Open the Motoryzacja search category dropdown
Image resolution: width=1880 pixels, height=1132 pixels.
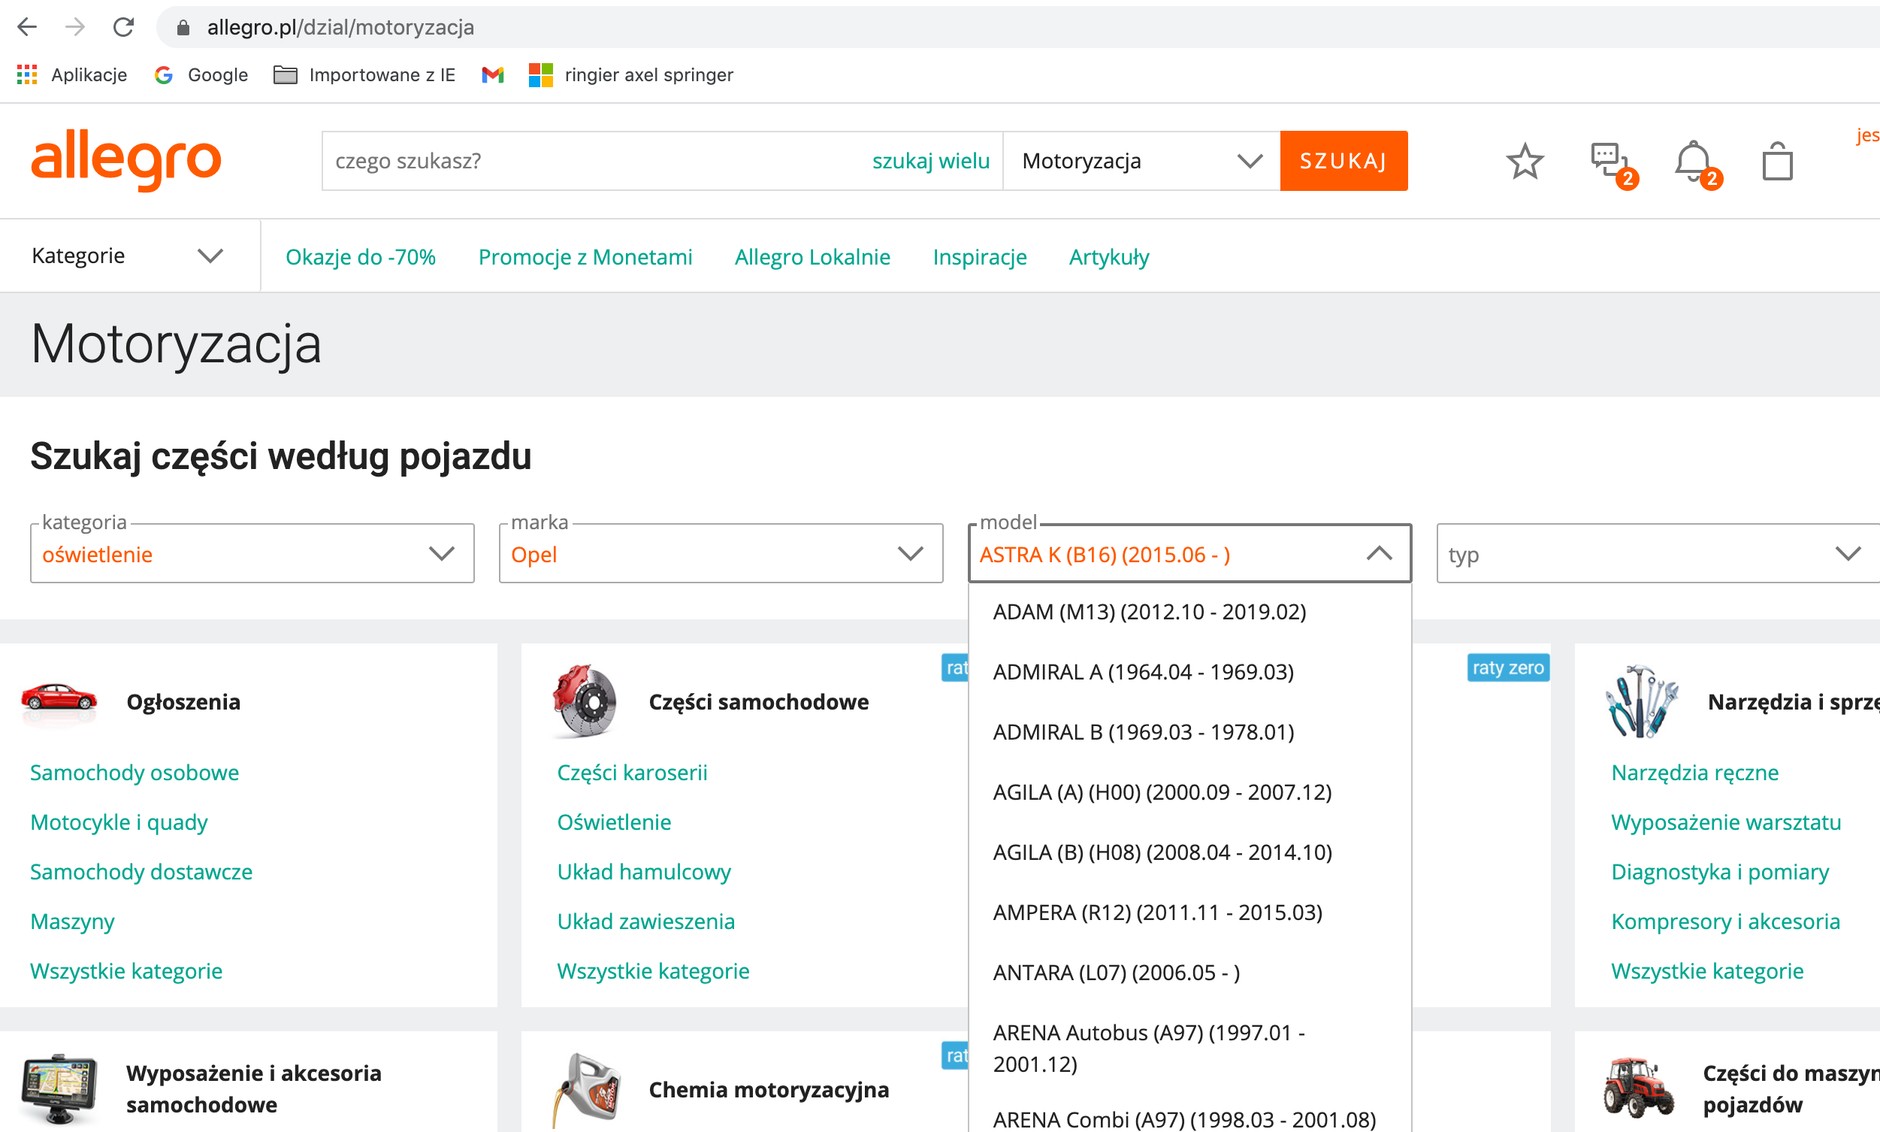(1140, 161)
